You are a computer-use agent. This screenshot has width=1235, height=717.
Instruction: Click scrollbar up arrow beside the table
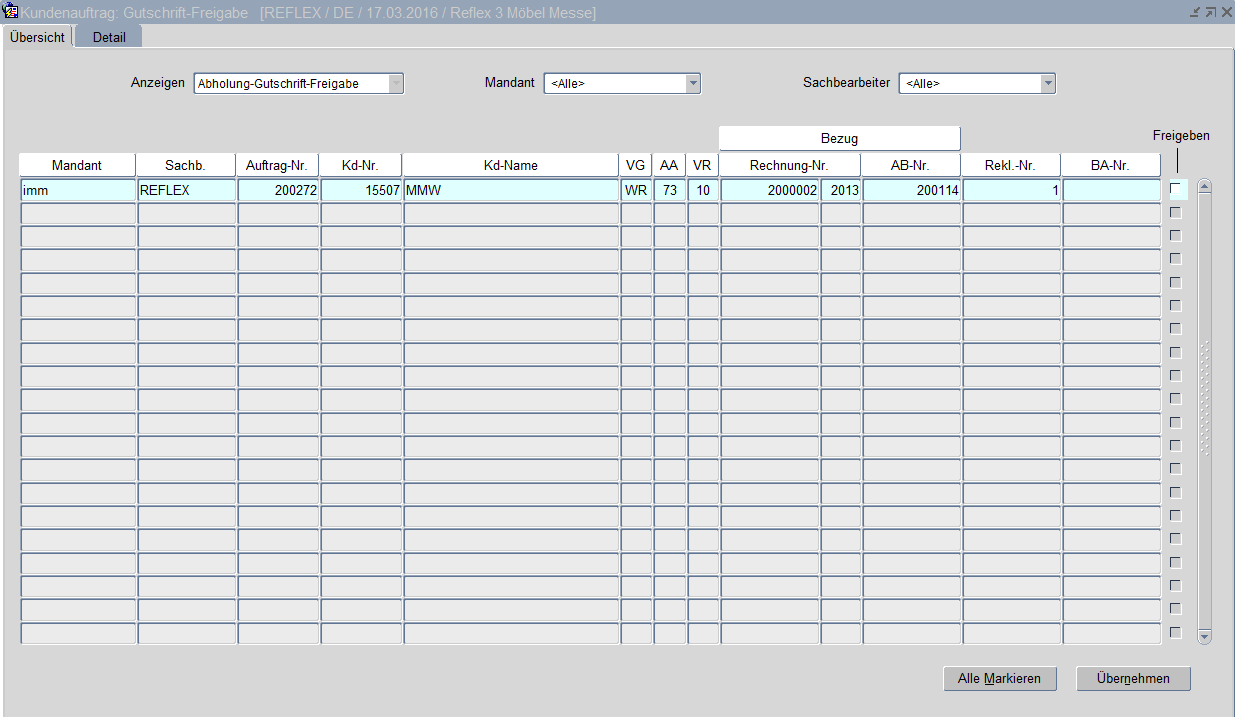point(1204,186)
